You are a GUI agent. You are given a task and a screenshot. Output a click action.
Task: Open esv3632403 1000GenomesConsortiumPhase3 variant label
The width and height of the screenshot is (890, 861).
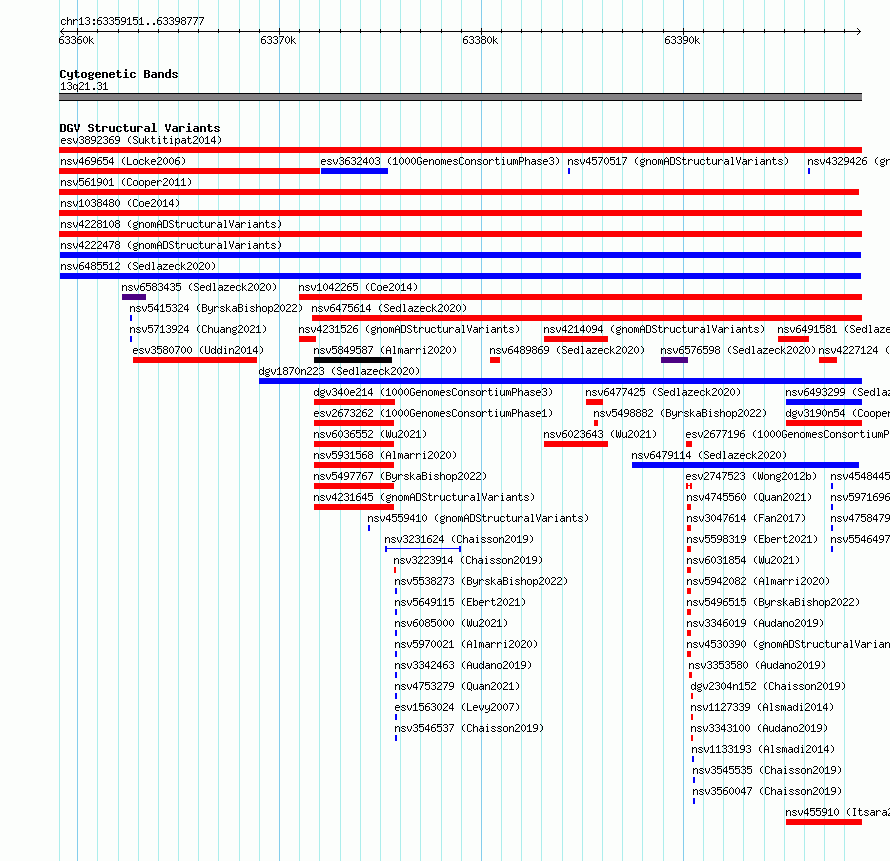tap(440, 161)
